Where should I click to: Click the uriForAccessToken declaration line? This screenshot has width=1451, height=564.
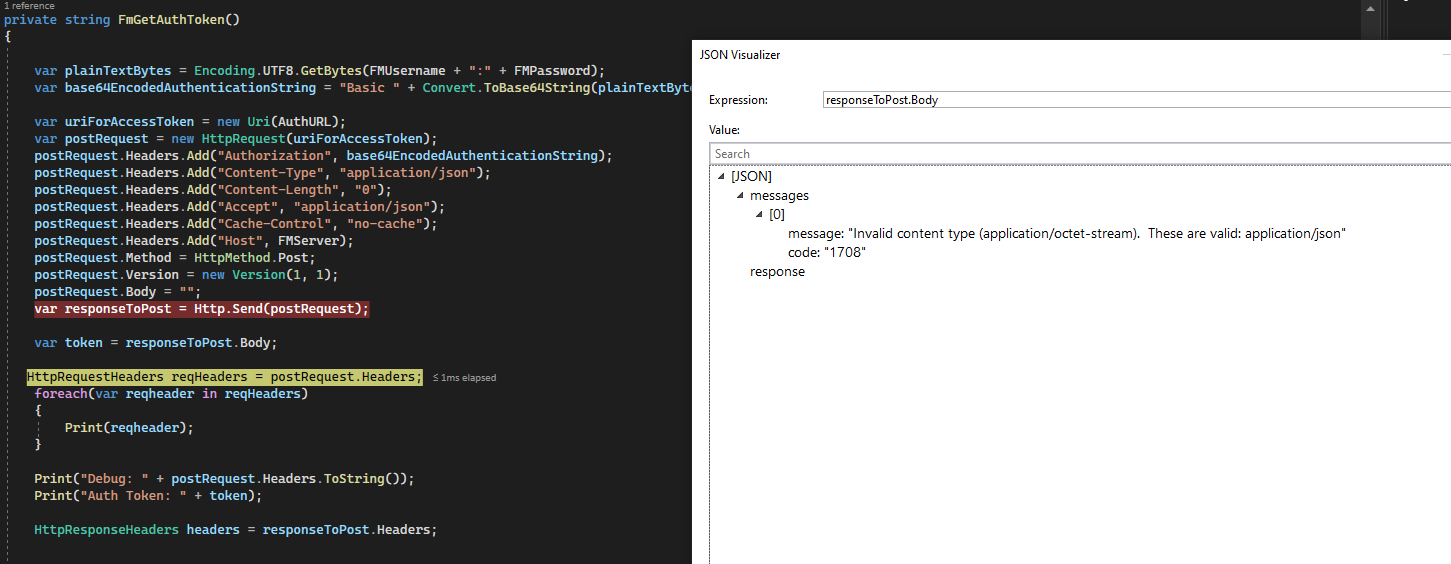click(190, 122)
